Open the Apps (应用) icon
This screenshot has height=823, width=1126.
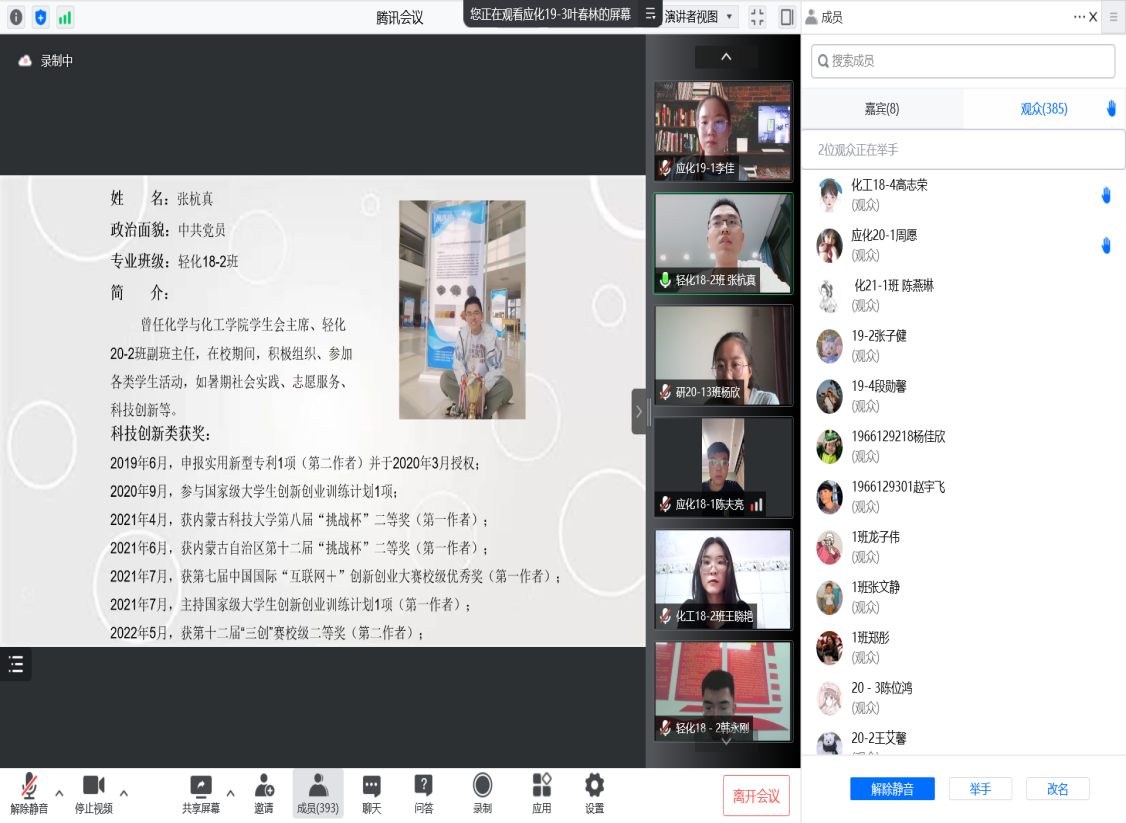[x=541, y=793]
